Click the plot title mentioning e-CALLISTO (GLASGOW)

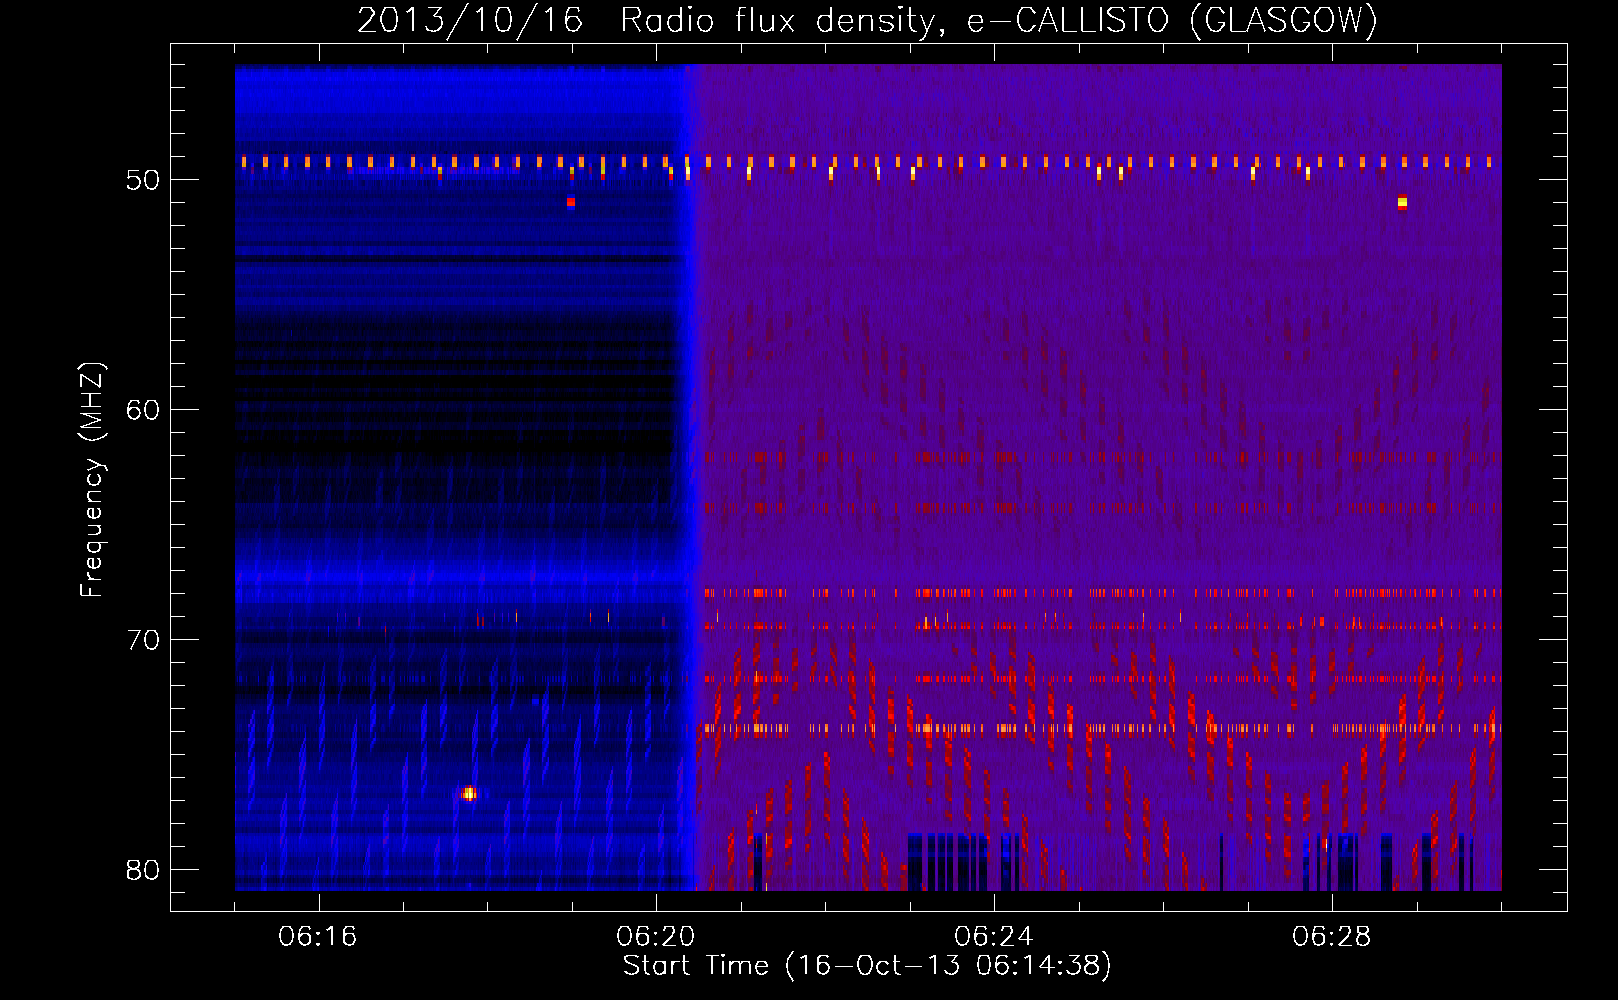(x=867, y=20)
